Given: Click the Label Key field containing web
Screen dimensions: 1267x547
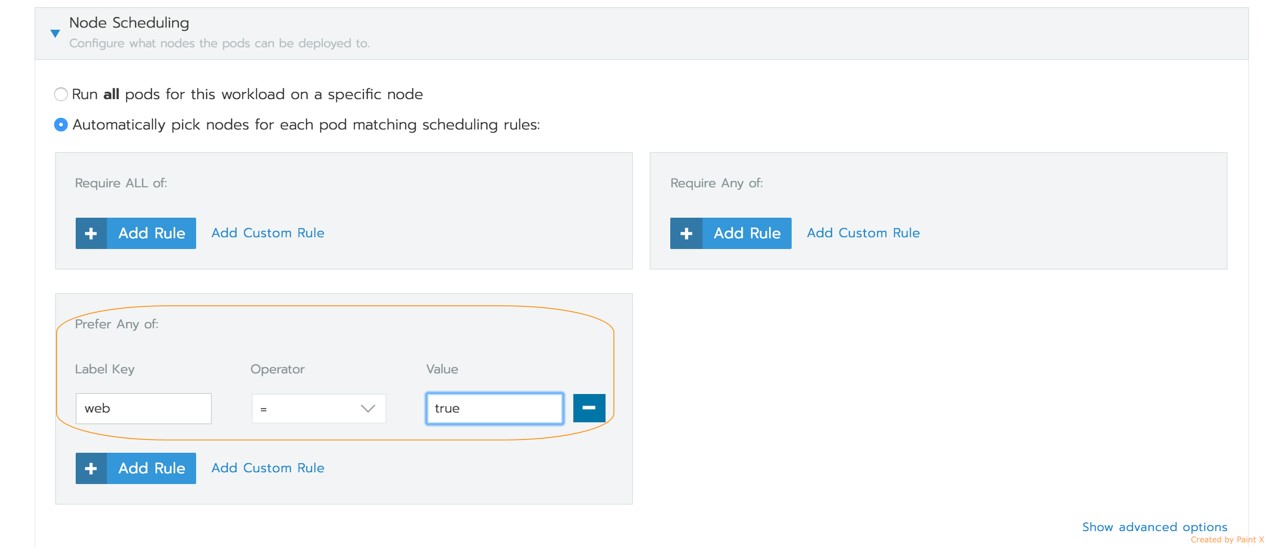Looking at the screenshot, I should click(x=143, y=408).
